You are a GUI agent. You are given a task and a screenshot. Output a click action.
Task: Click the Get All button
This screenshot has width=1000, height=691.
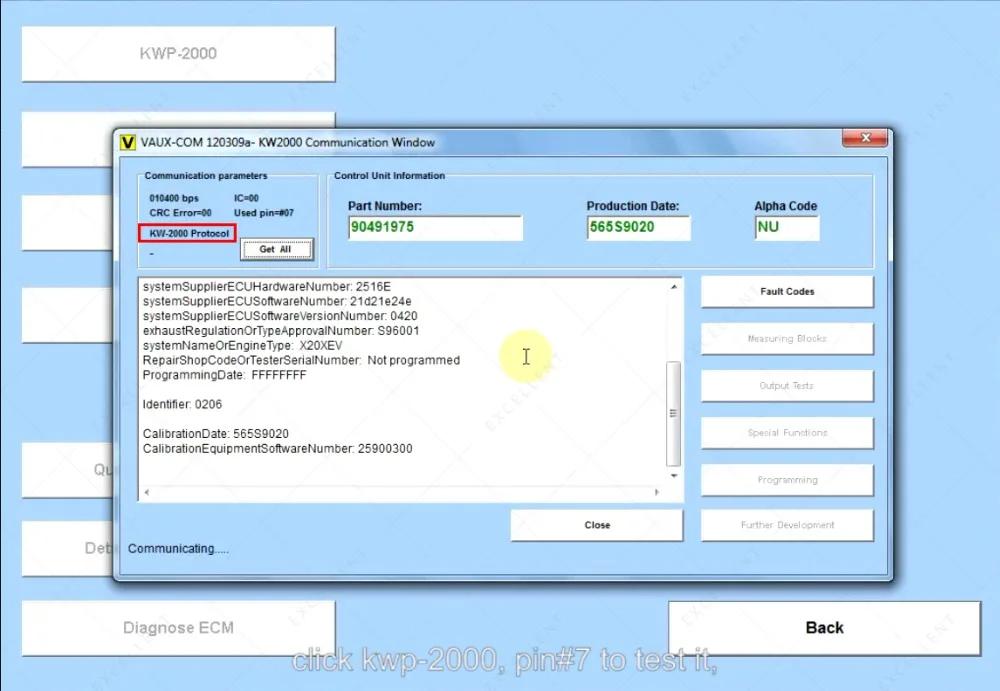coord(276,249)
